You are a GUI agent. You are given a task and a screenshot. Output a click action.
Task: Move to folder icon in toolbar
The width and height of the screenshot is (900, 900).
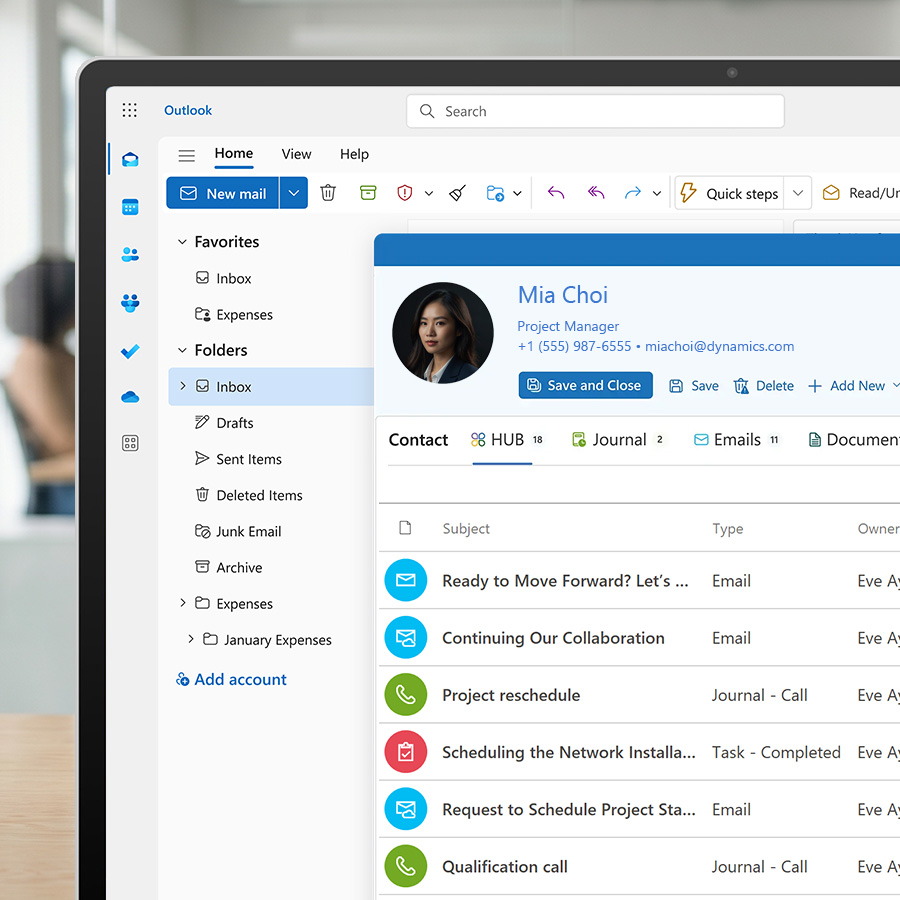click(x=495, y=193)
